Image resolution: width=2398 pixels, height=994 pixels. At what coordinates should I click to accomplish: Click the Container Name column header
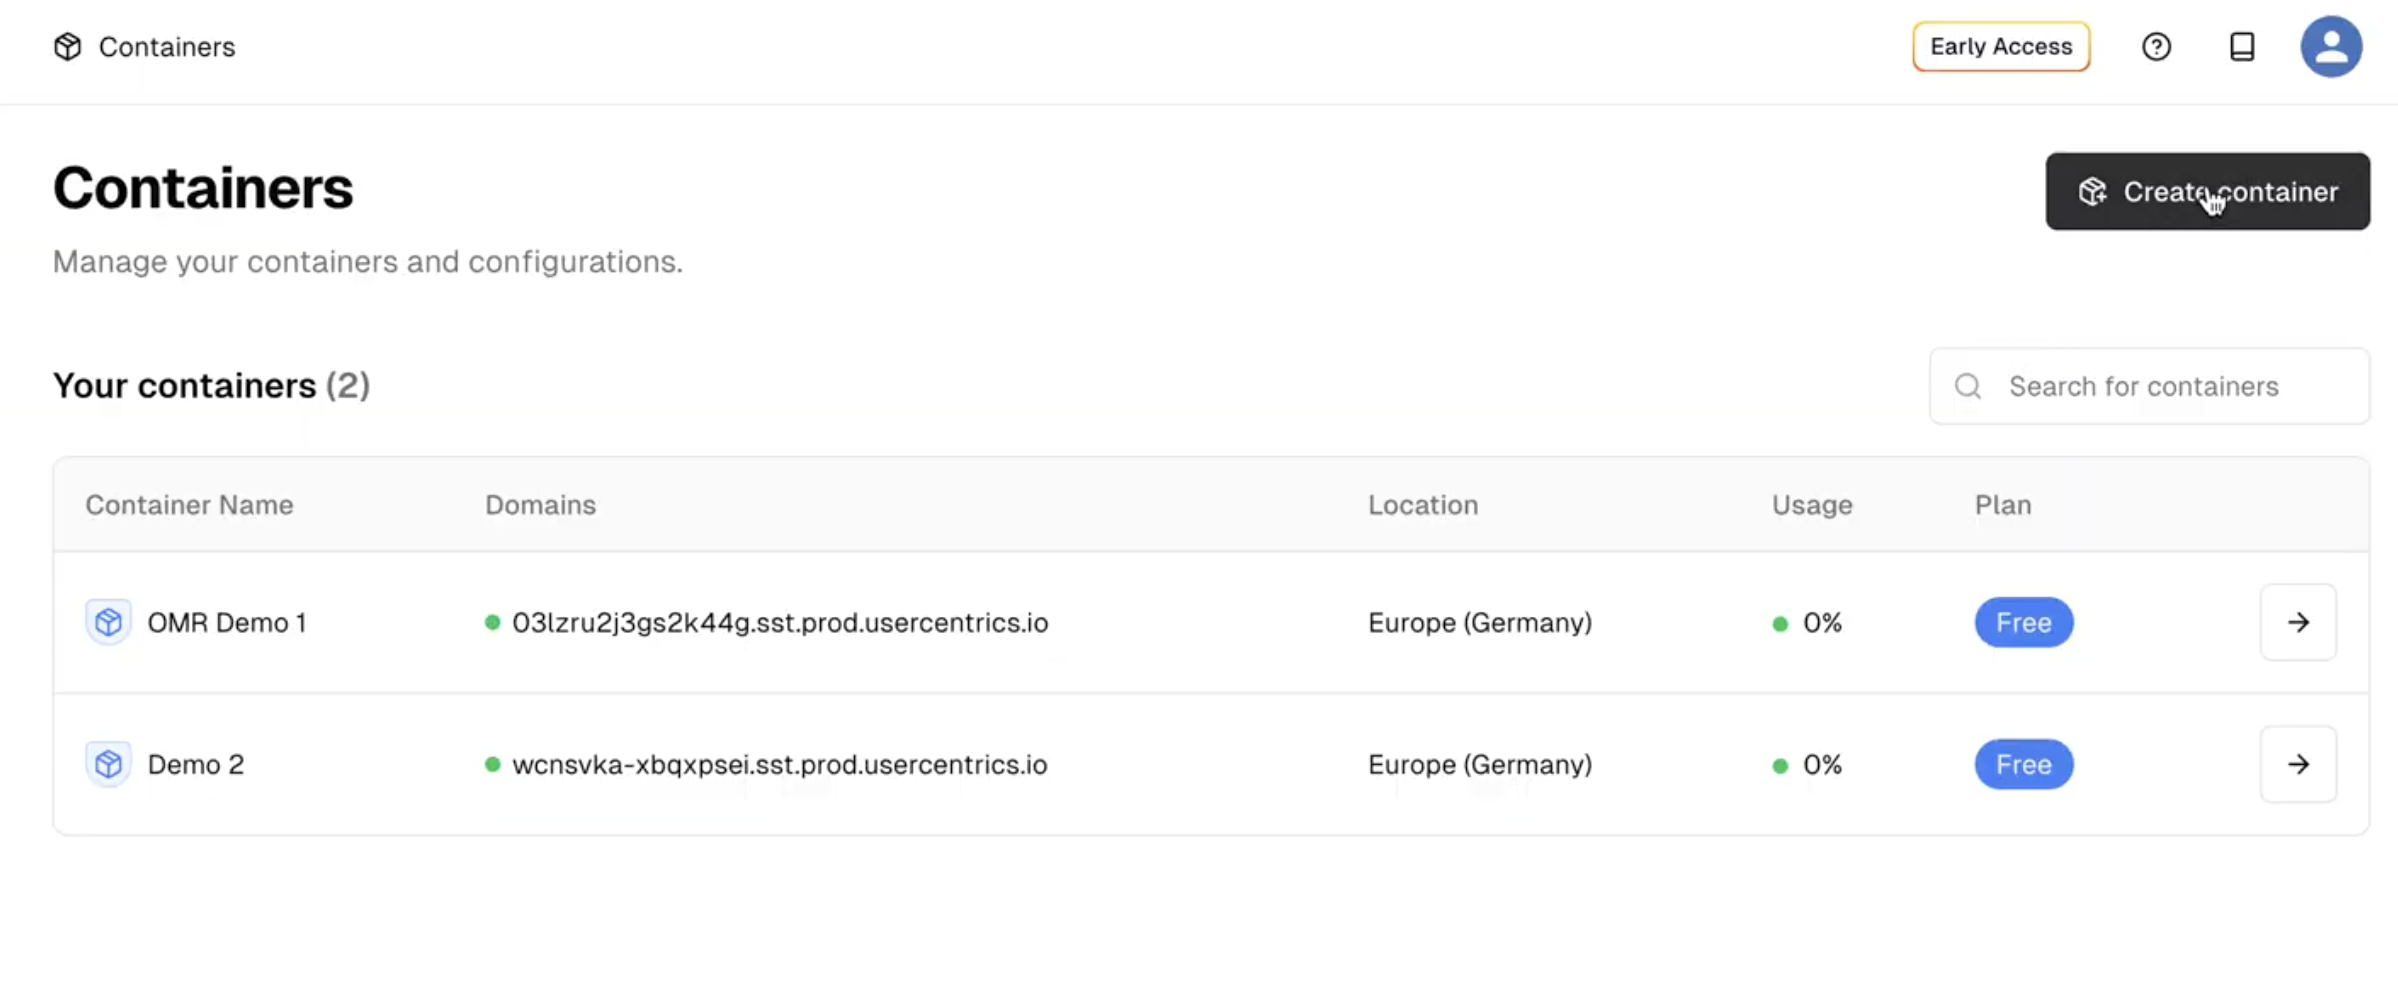[x=189, y=505]
